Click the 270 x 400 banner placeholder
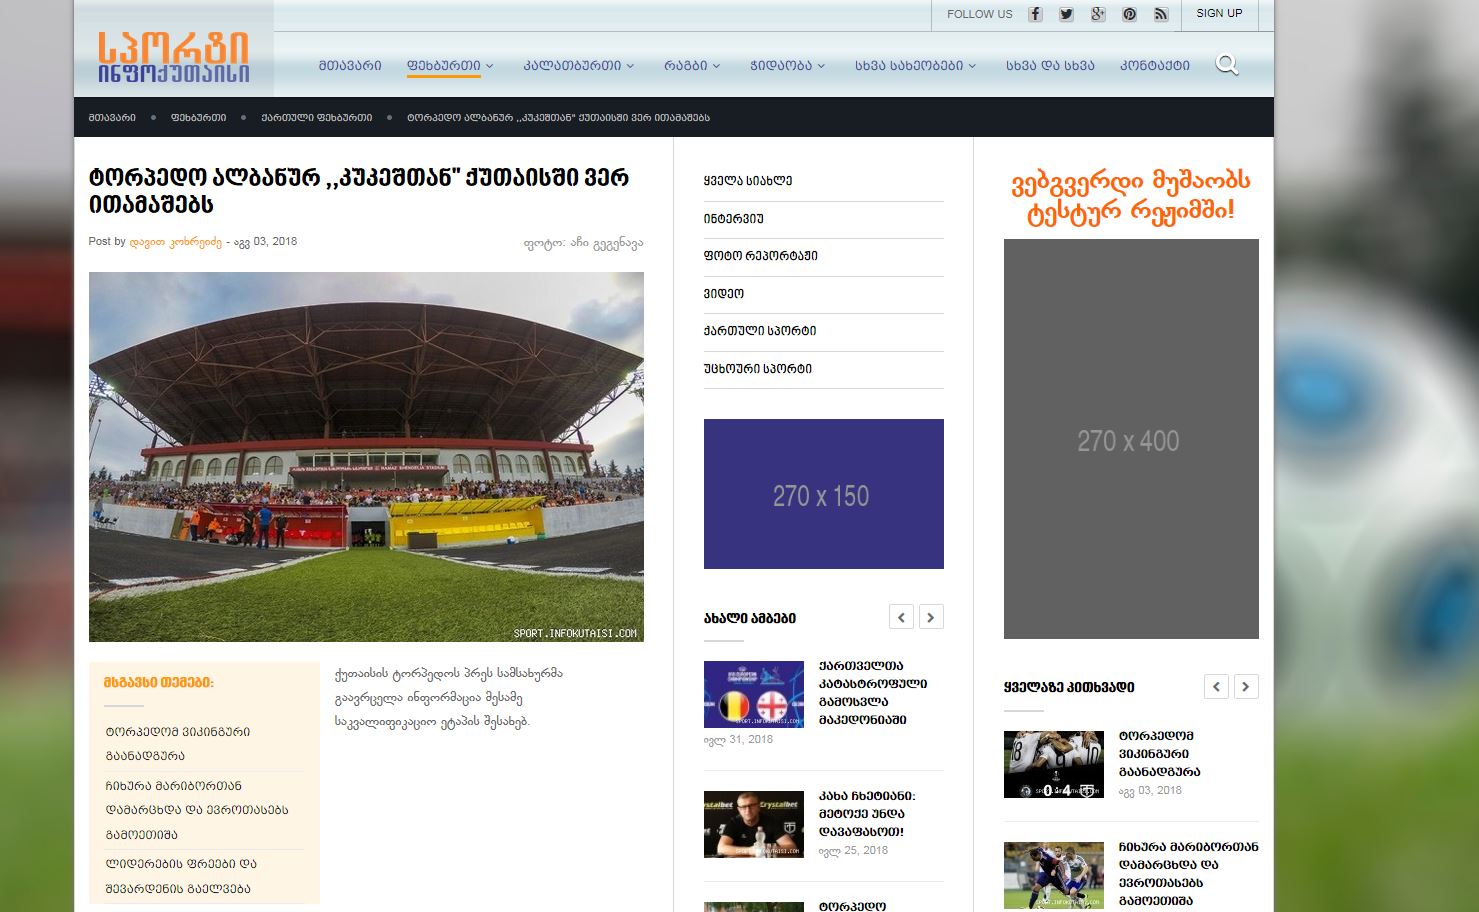This screenshot has width=1479, height=912. tap(1131, 439)
